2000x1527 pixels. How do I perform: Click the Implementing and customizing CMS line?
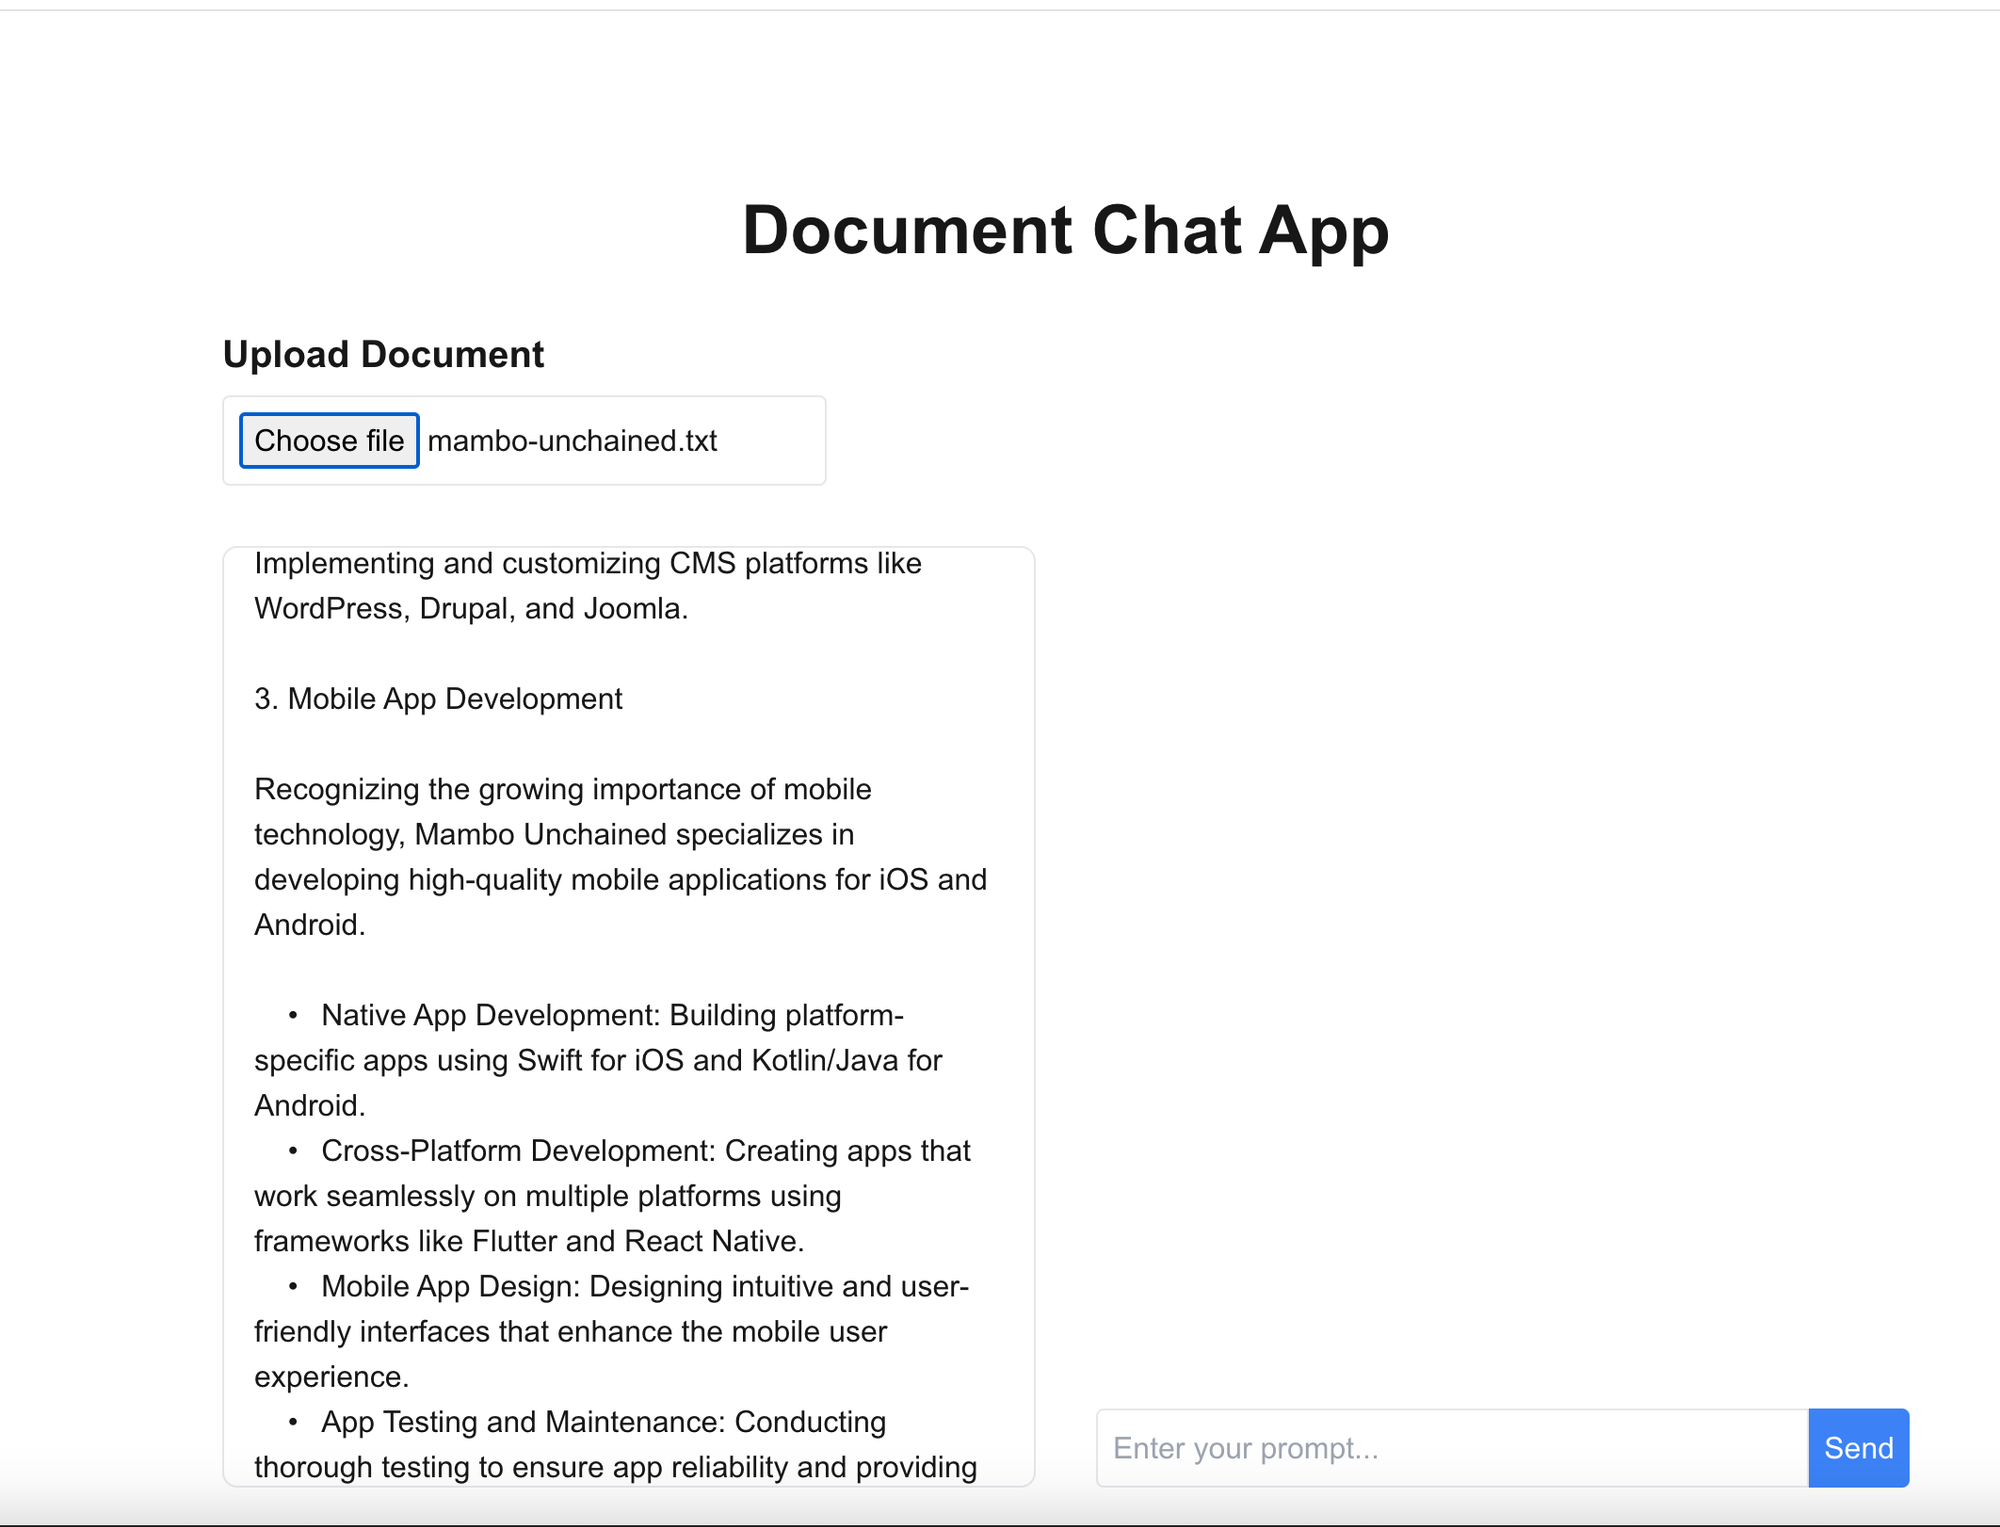[587, 564]
